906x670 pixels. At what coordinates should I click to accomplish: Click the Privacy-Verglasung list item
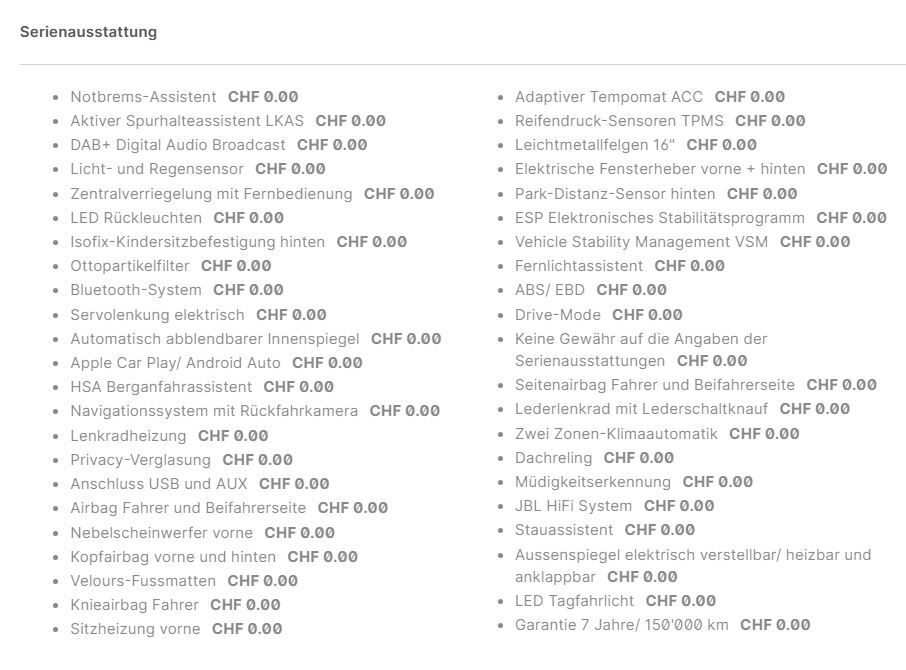[140, 460]
